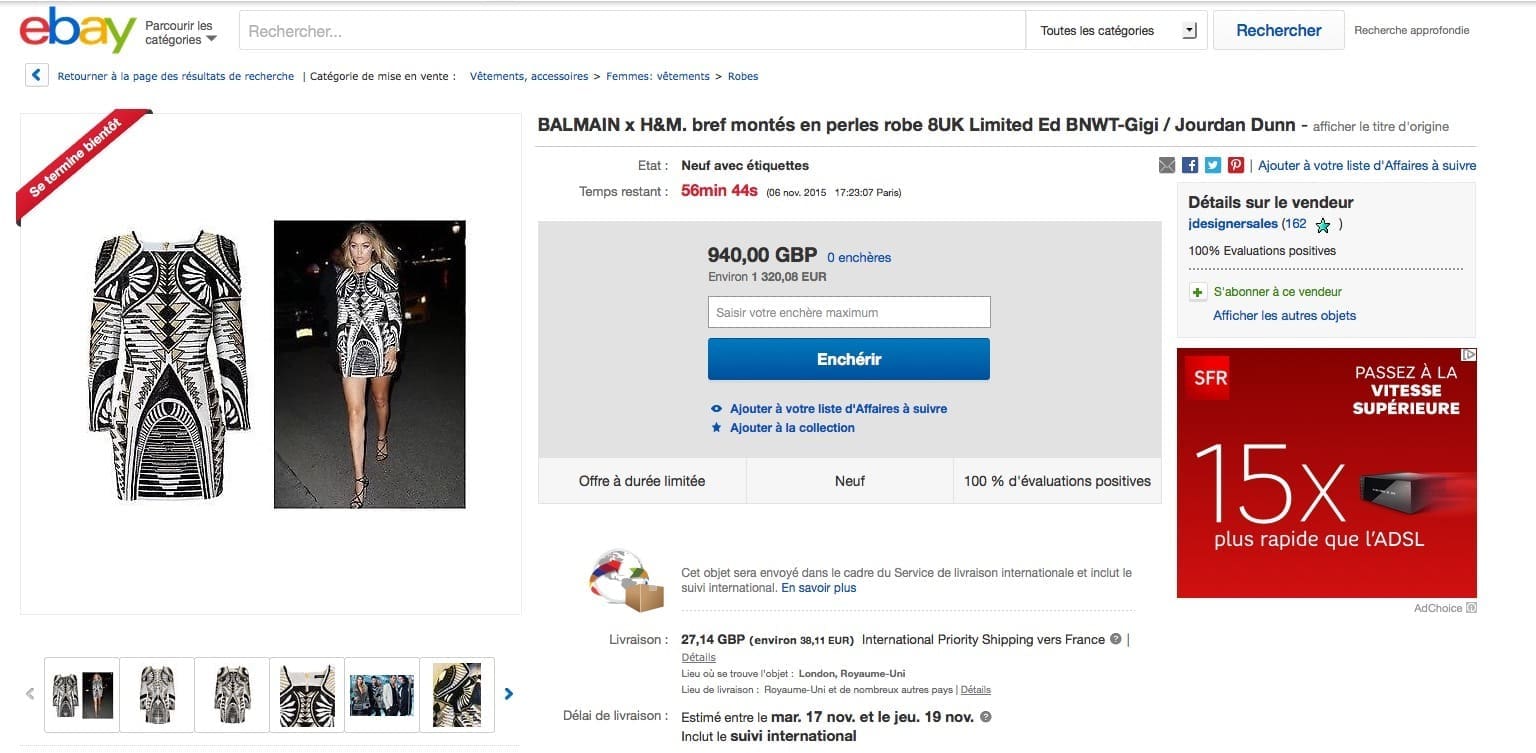Click the green plus follow-seller icon
This screenshot has height=753, width=1536.
pos(1197,292)
